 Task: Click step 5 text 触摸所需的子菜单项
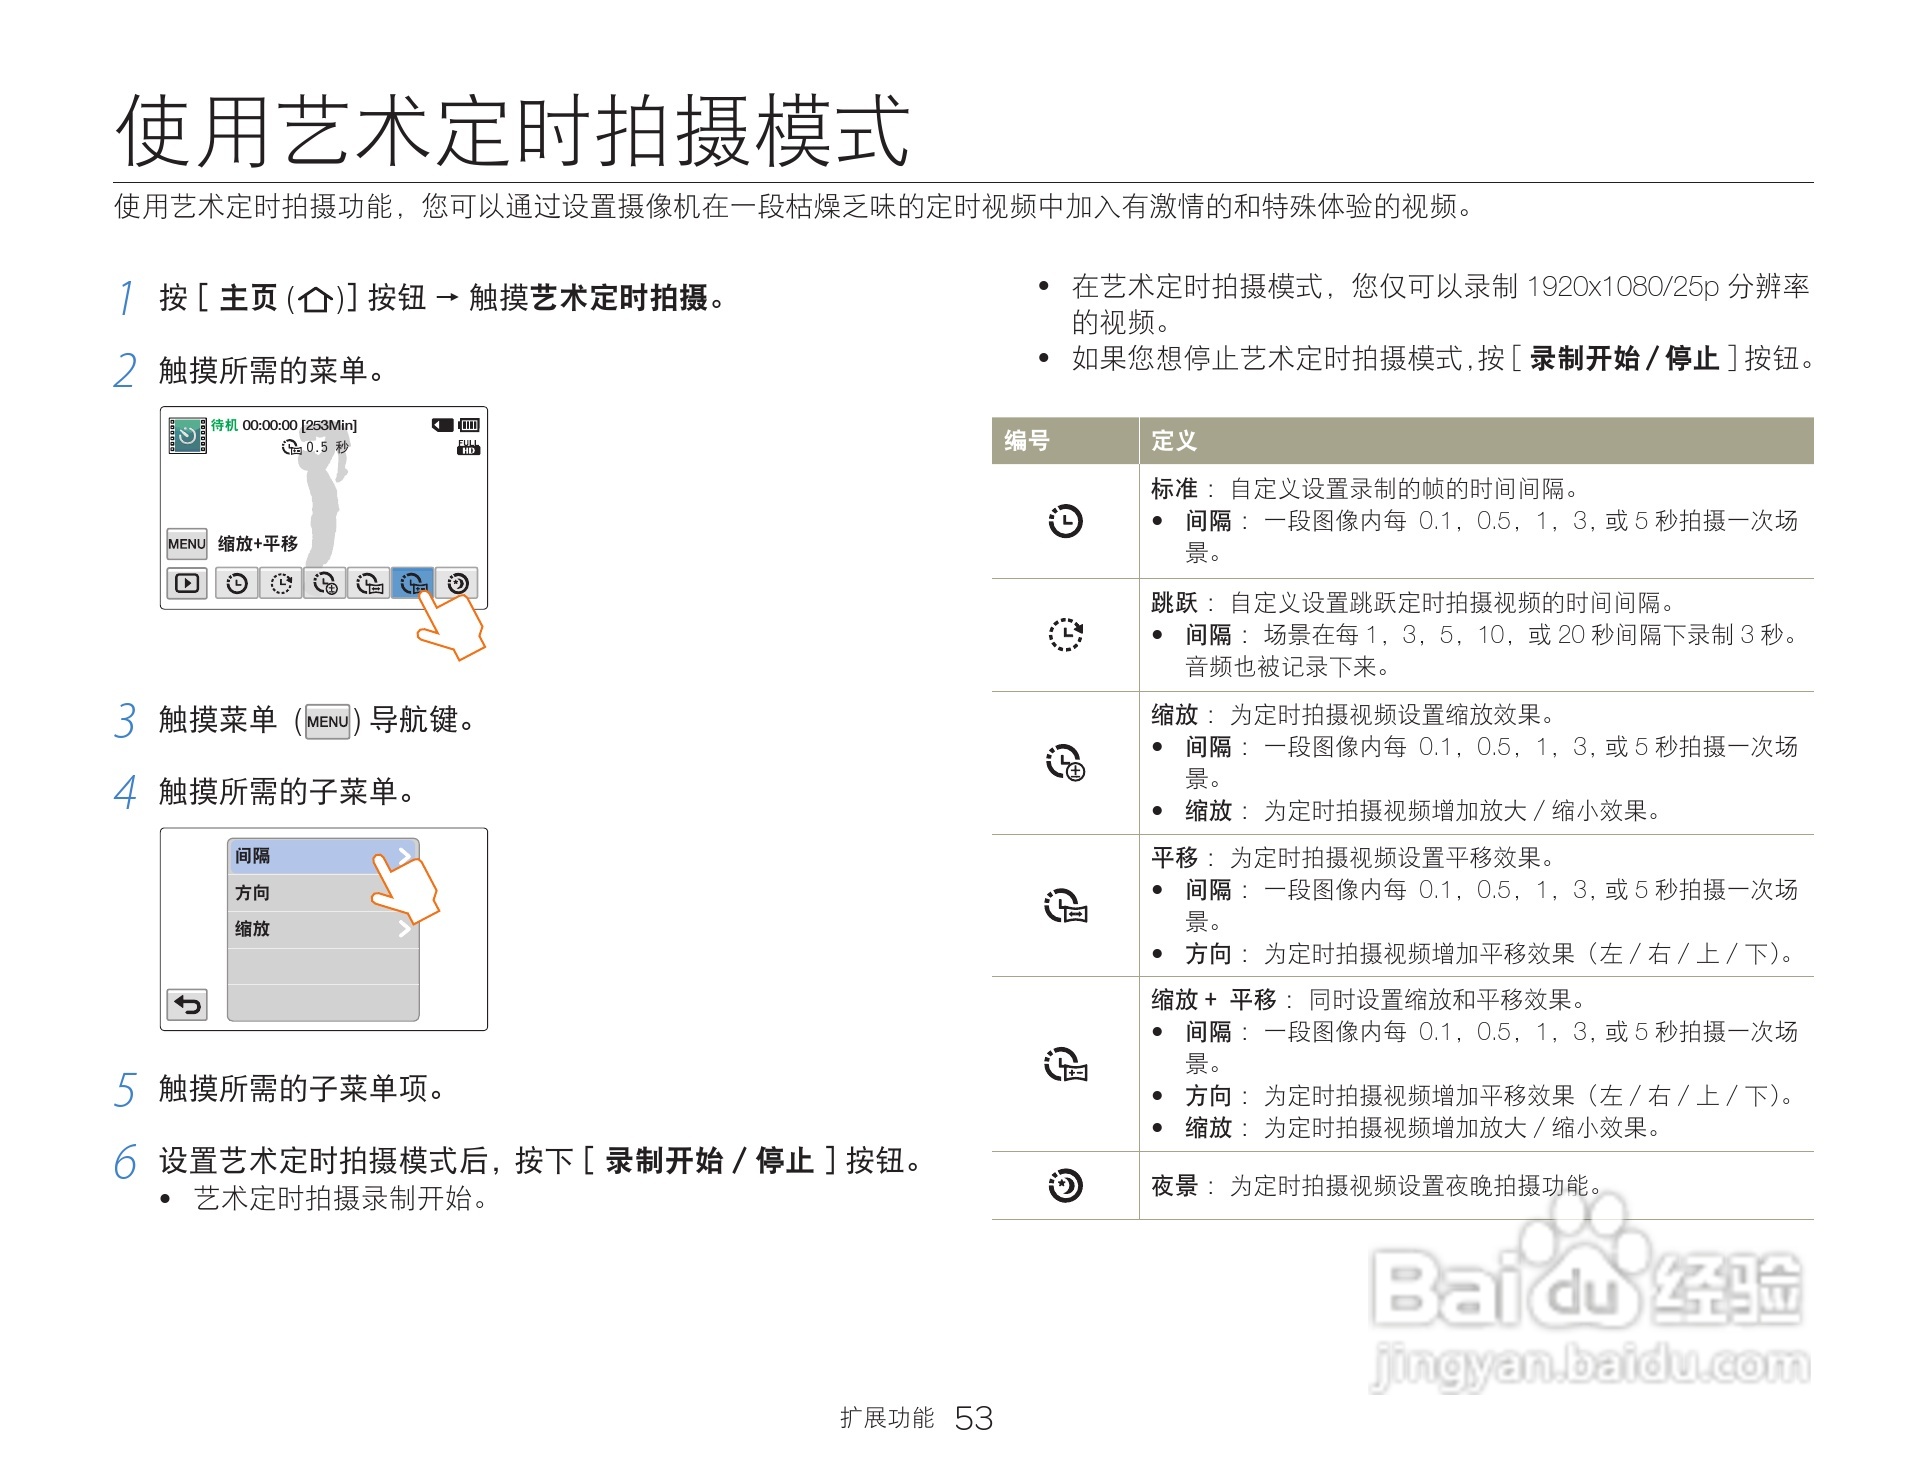[x=302, y=1089]
